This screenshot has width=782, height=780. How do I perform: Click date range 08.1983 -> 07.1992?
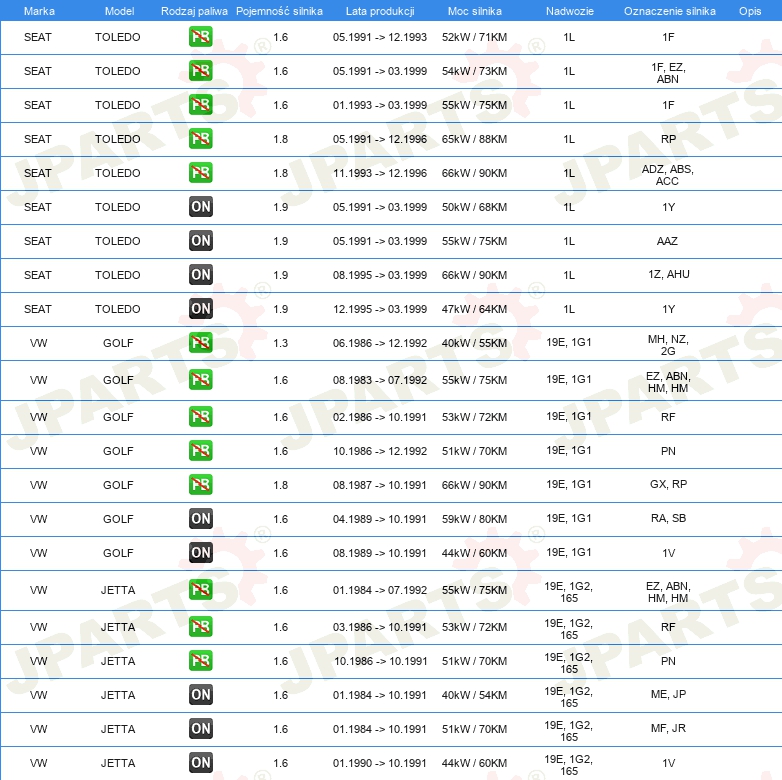tap(380, 380)
